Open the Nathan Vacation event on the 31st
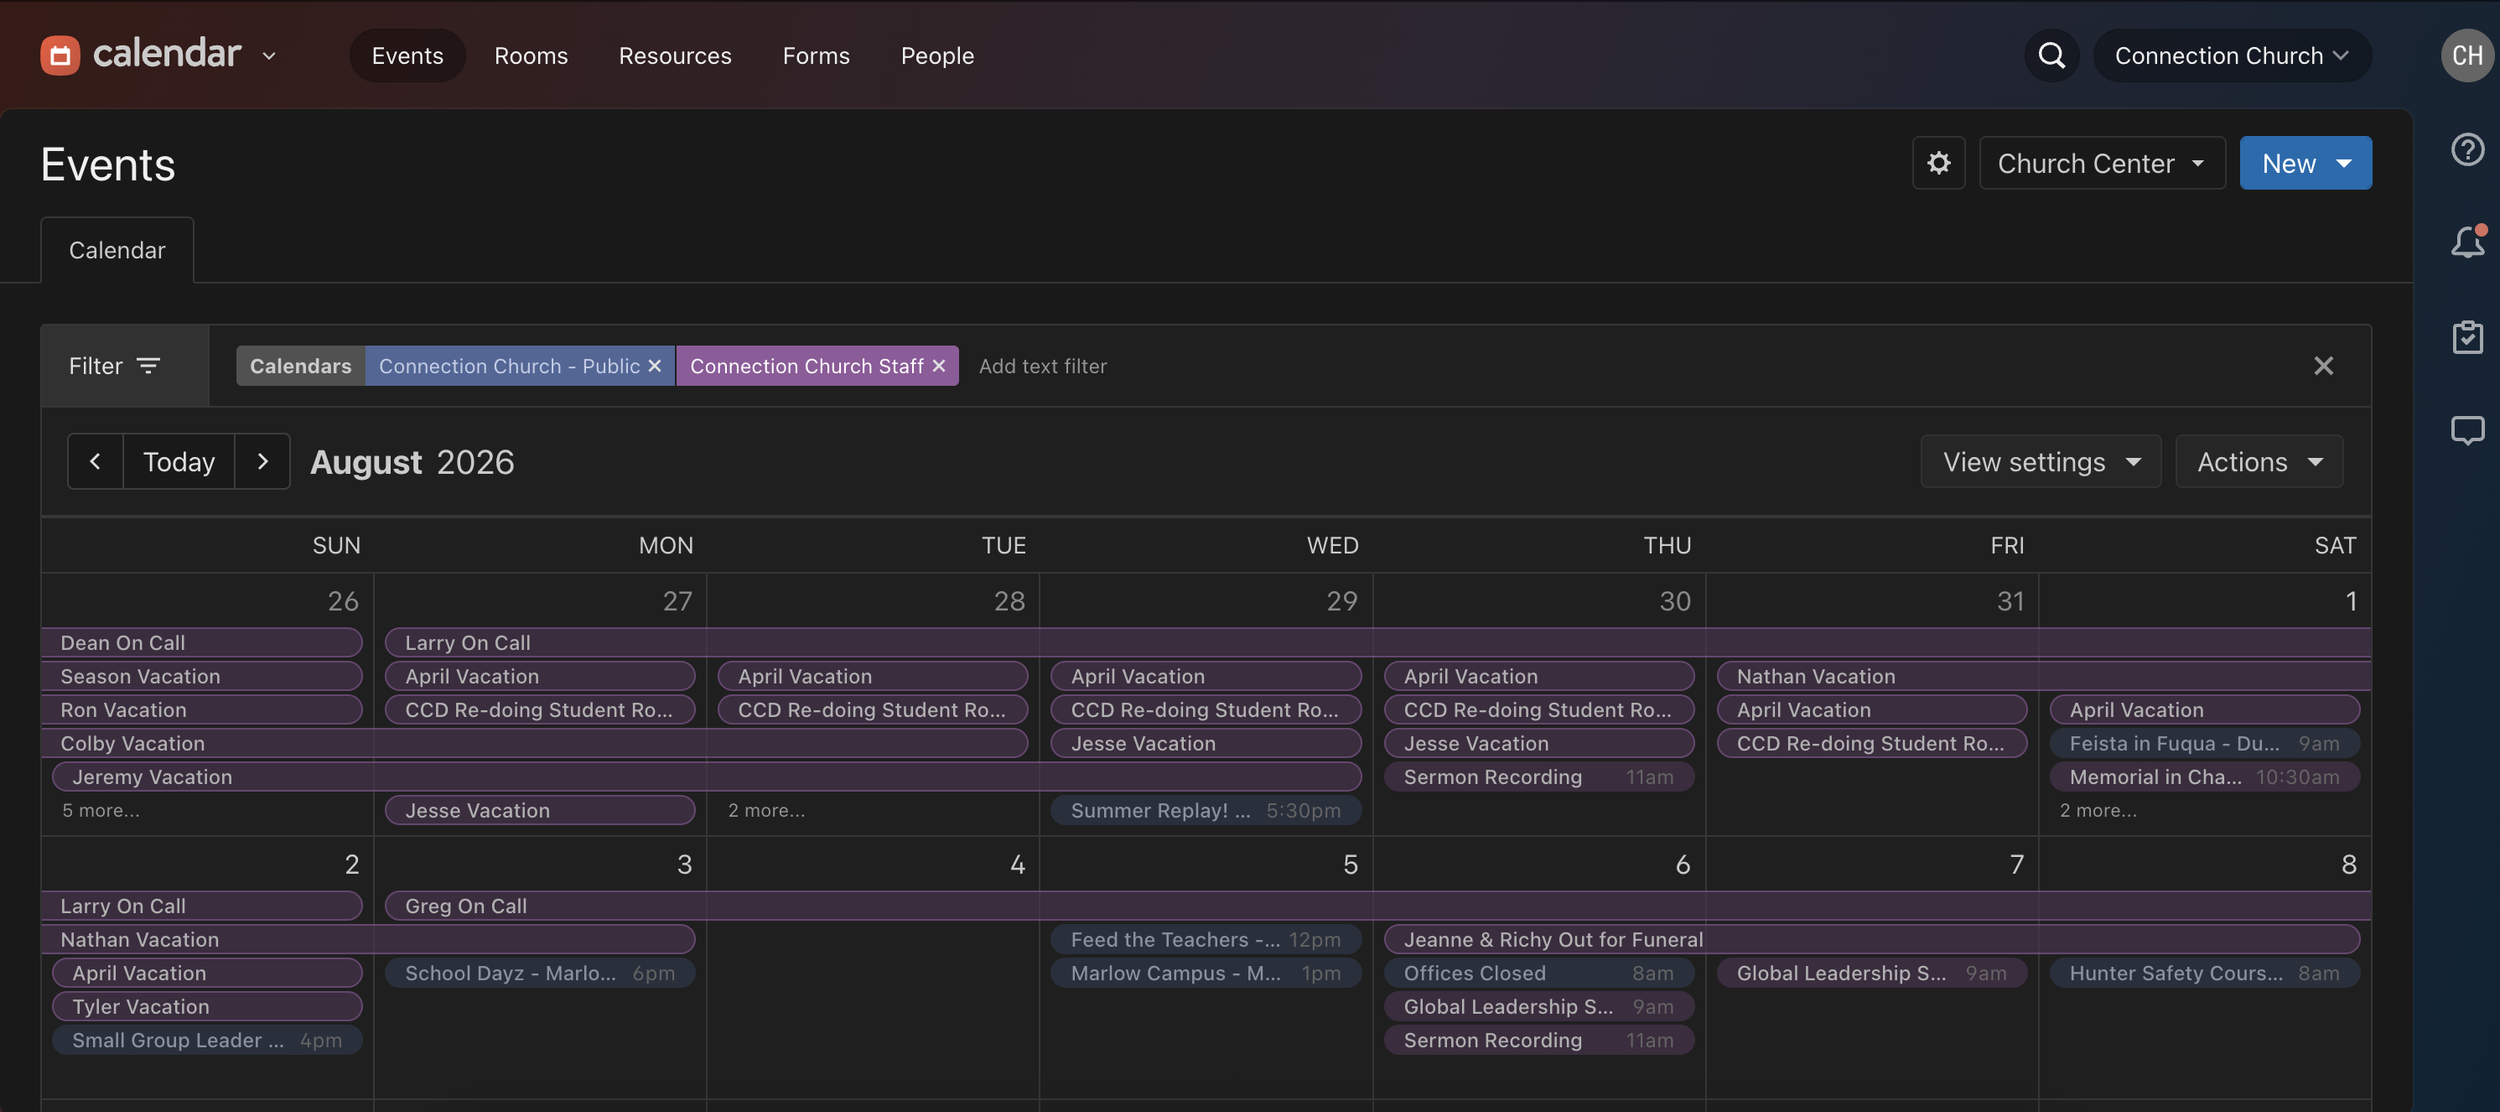2500x1112 pixels. (2044, 676)
